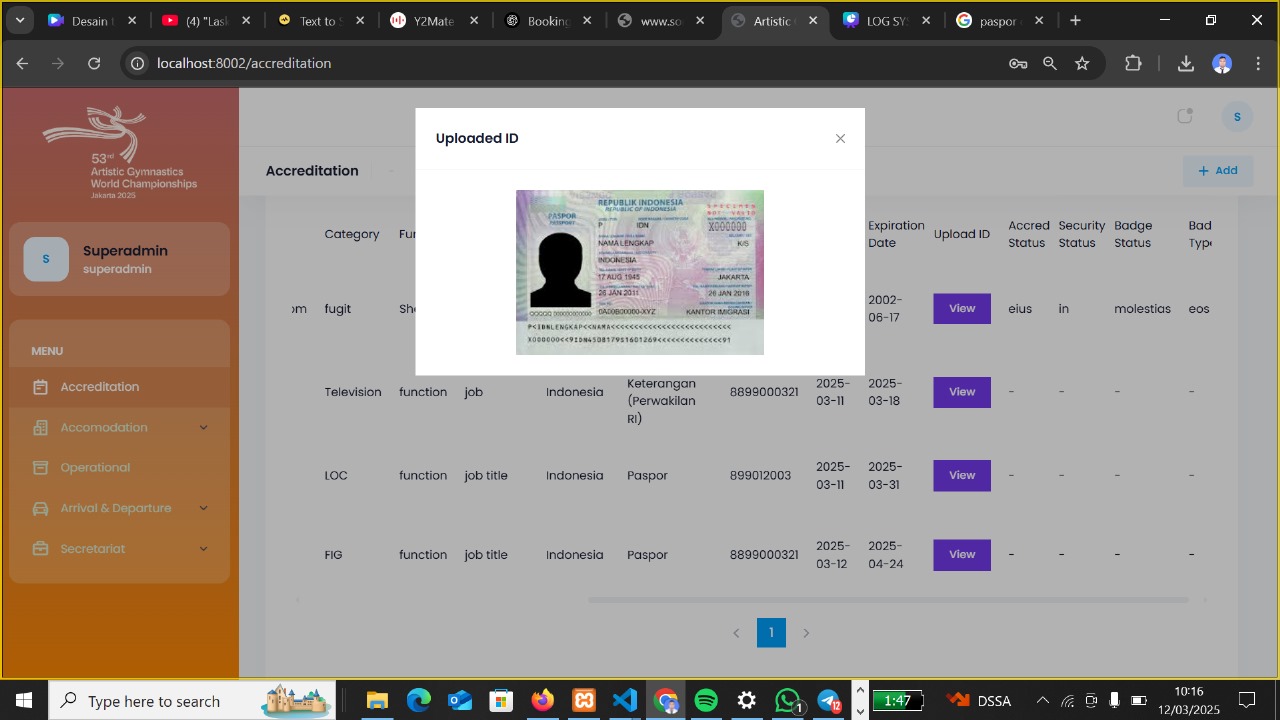
Task: Close the Uploaded ID dialog
Action: (x=840, y=139)
